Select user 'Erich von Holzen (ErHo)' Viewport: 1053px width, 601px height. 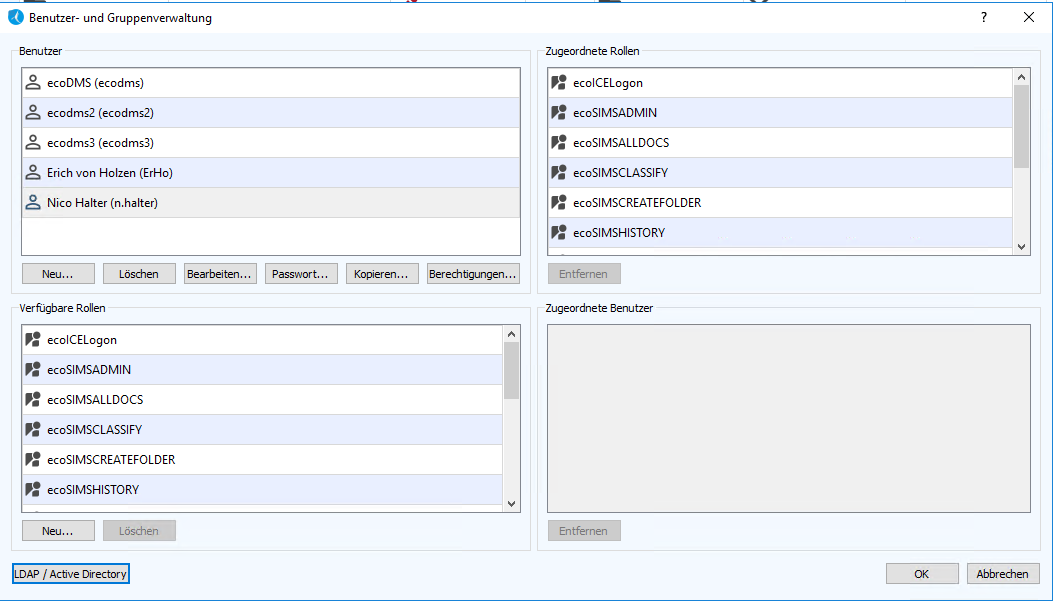click(271, 173)
